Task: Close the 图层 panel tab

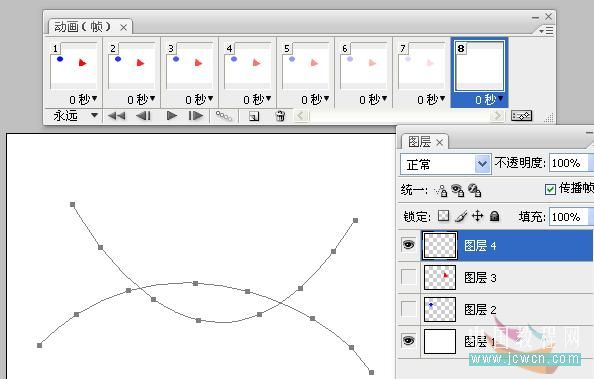Action: pos(439,143)
